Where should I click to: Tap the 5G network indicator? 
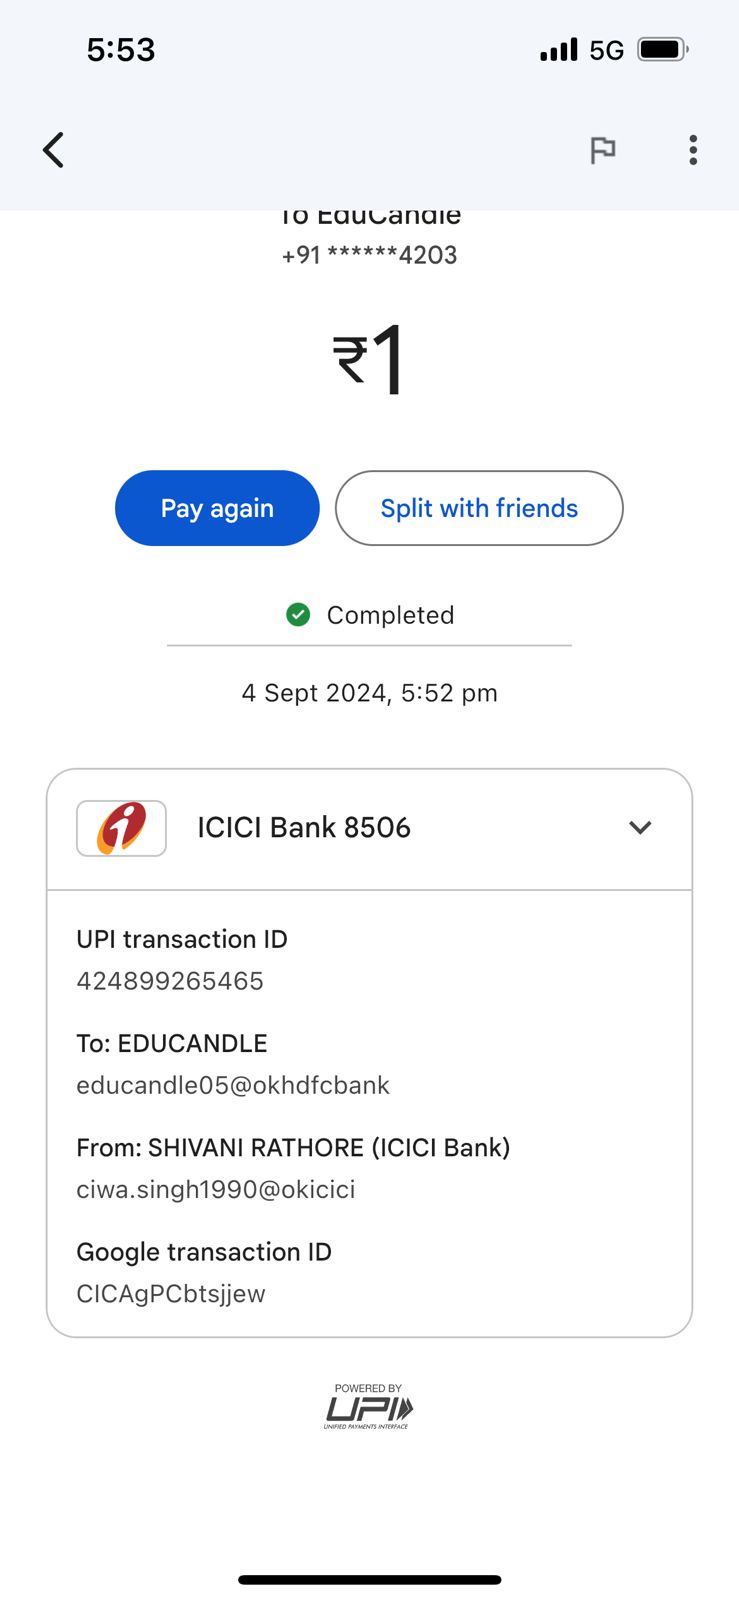(x=606, y=50)
